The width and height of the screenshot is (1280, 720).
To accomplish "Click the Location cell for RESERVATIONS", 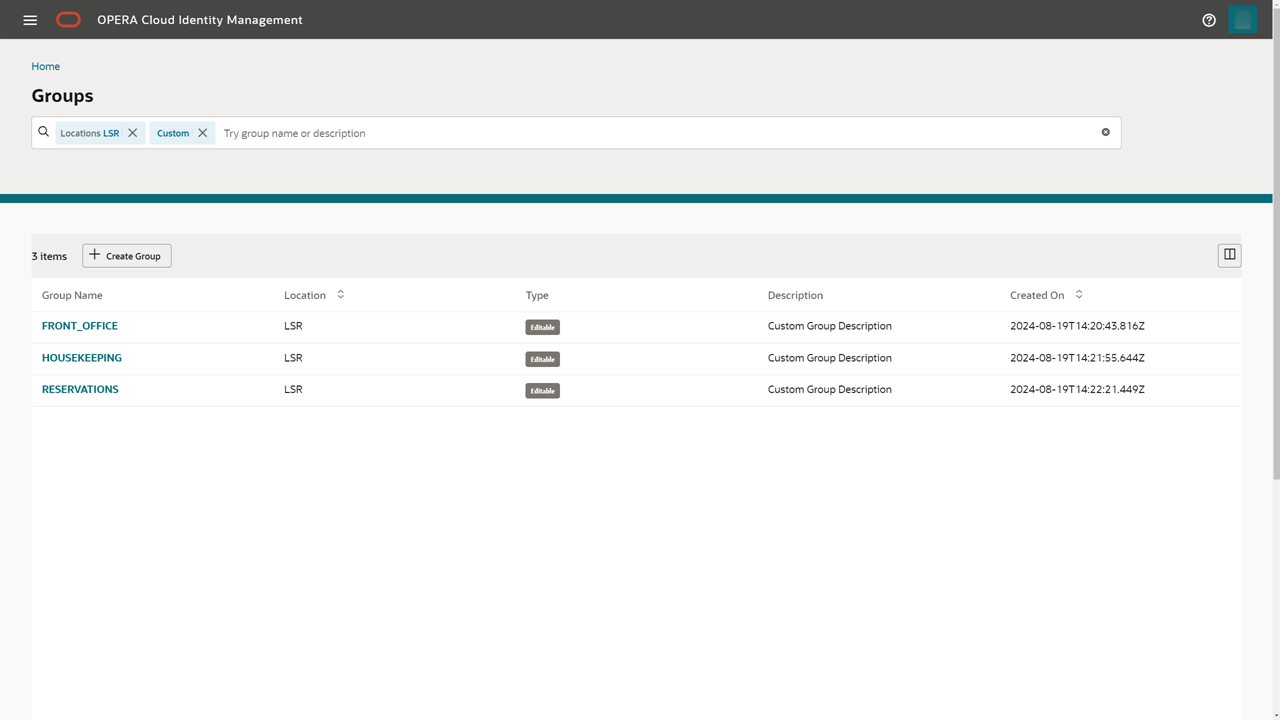I will point(293,390).
